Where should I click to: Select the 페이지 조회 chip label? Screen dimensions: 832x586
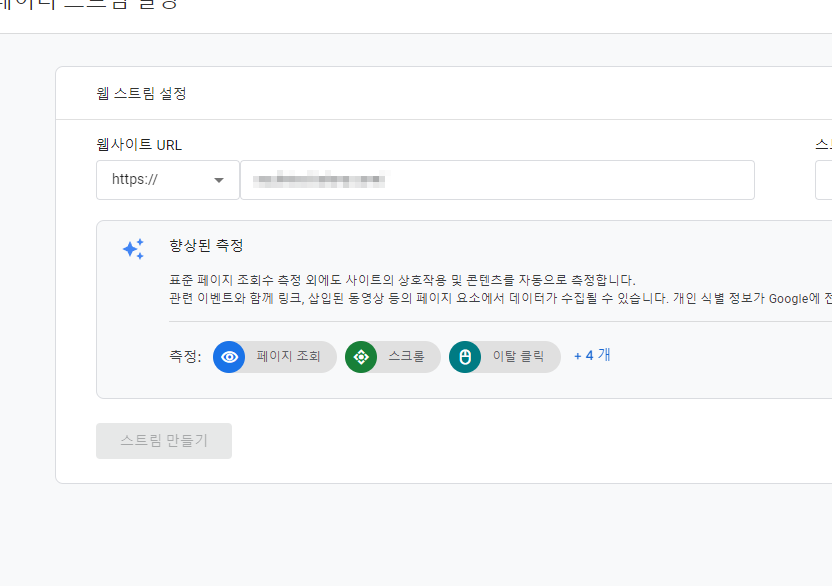289,356
